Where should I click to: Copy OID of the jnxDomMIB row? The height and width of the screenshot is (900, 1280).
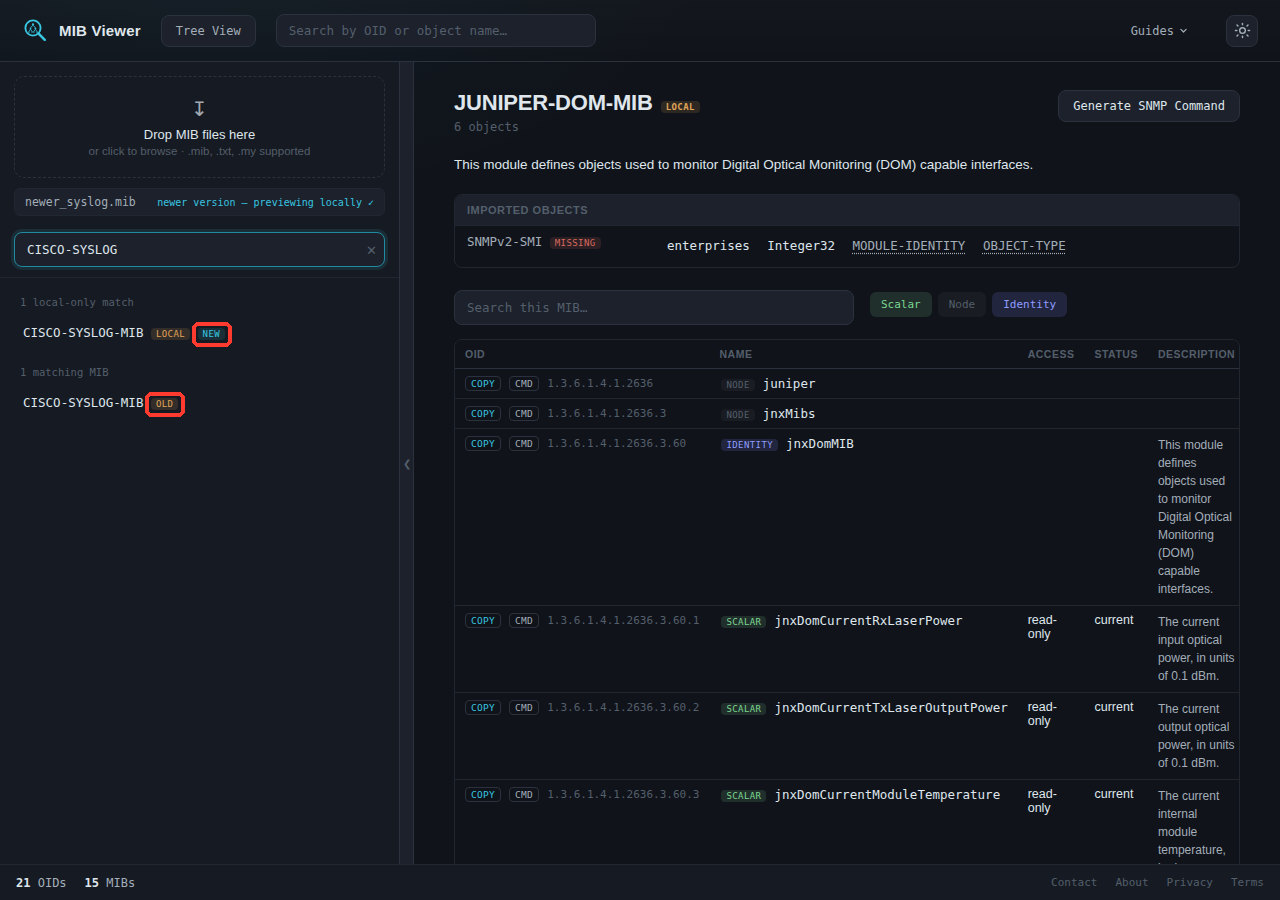tap(483, 443)
